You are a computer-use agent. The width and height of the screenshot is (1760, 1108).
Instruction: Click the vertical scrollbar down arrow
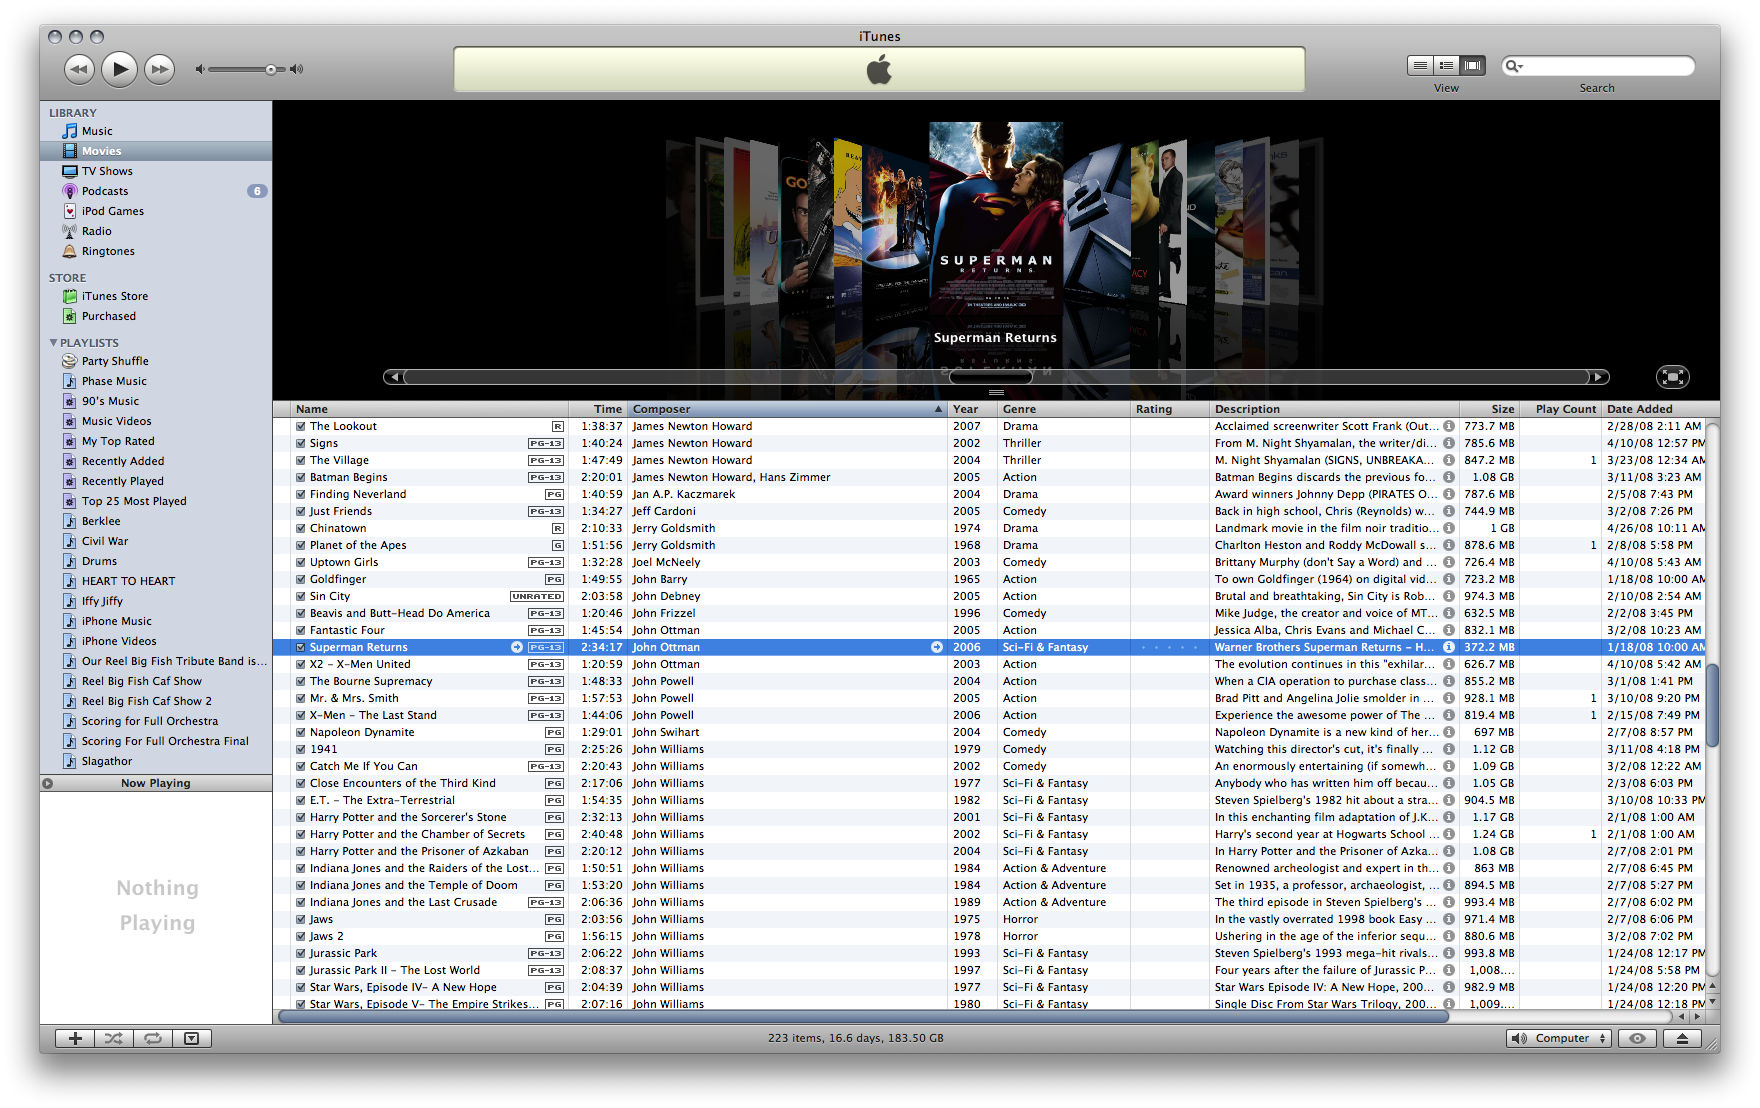[x=1712, y=1000]
